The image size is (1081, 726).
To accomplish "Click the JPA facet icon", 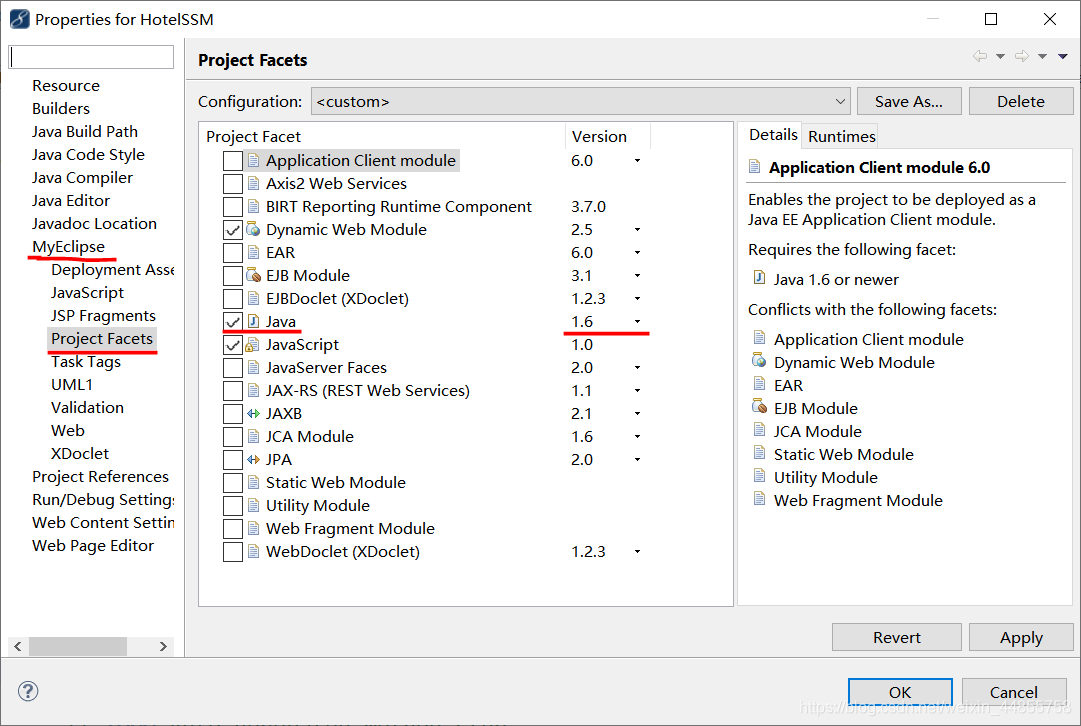I will [x=254, y=460].
